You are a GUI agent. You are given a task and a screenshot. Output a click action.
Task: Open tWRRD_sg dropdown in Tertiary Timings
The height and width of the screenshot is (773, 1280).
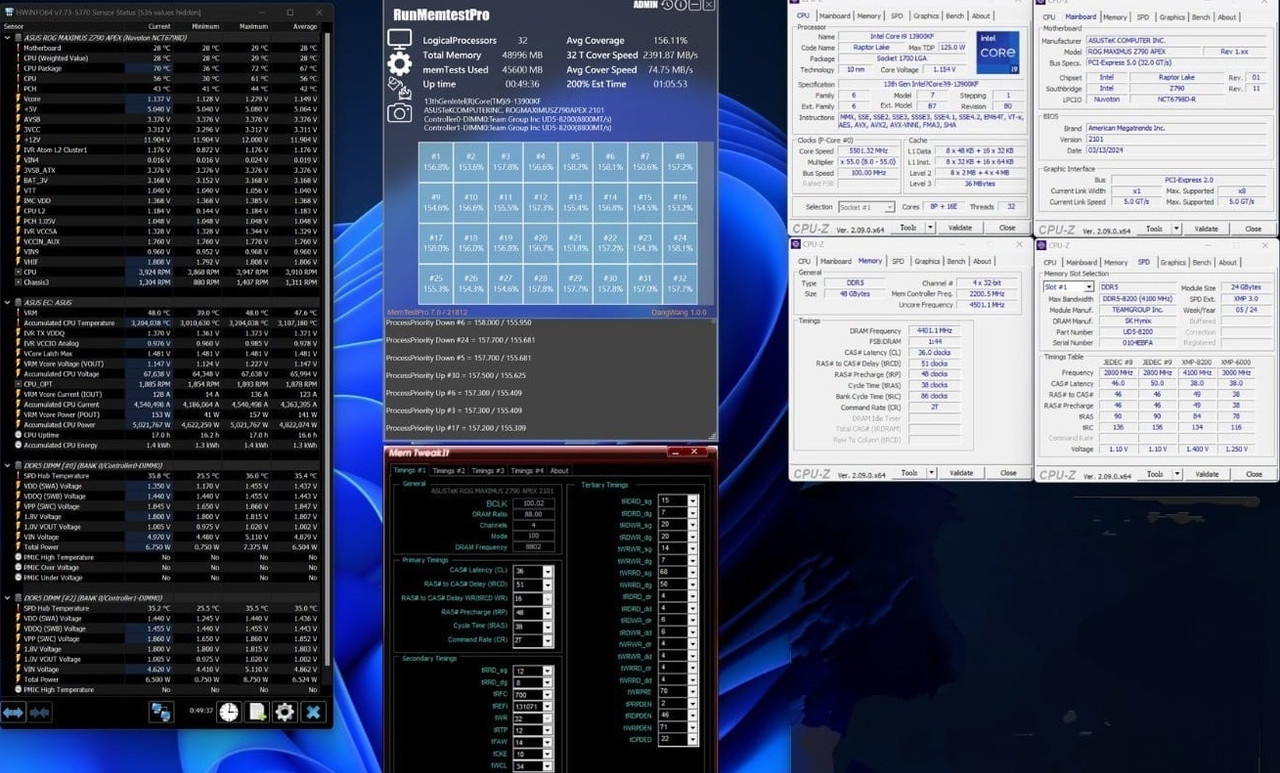[692, 572]
